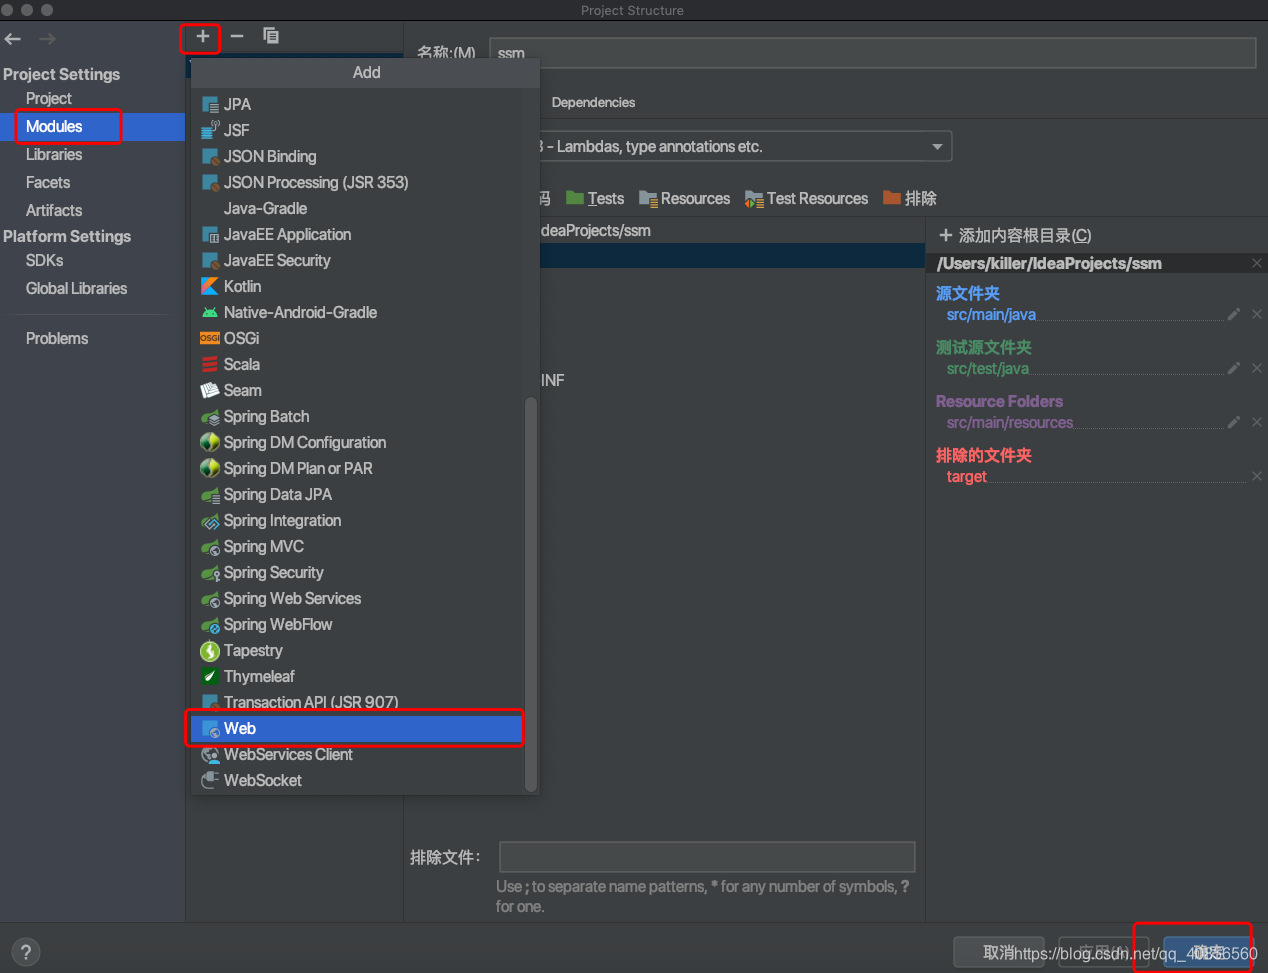The image size is (1268, 973).
Task: Mark folder as Tests
Action: pyautogui.click(x=595, y=198)
